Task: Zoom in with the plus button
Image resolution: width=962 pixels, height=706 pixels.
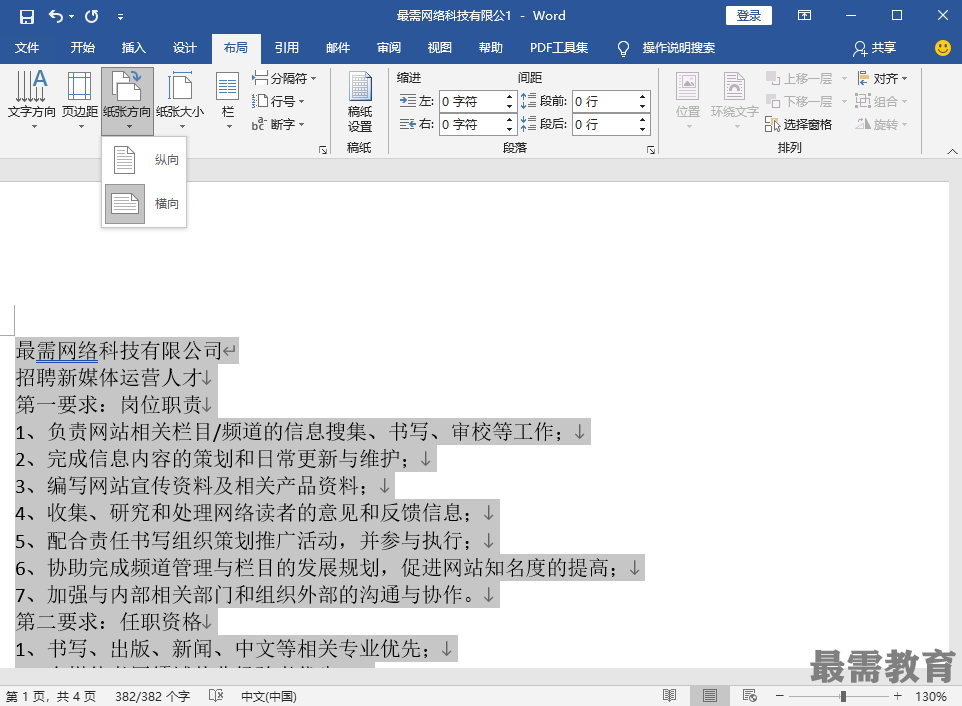Action: click(898, 696)
